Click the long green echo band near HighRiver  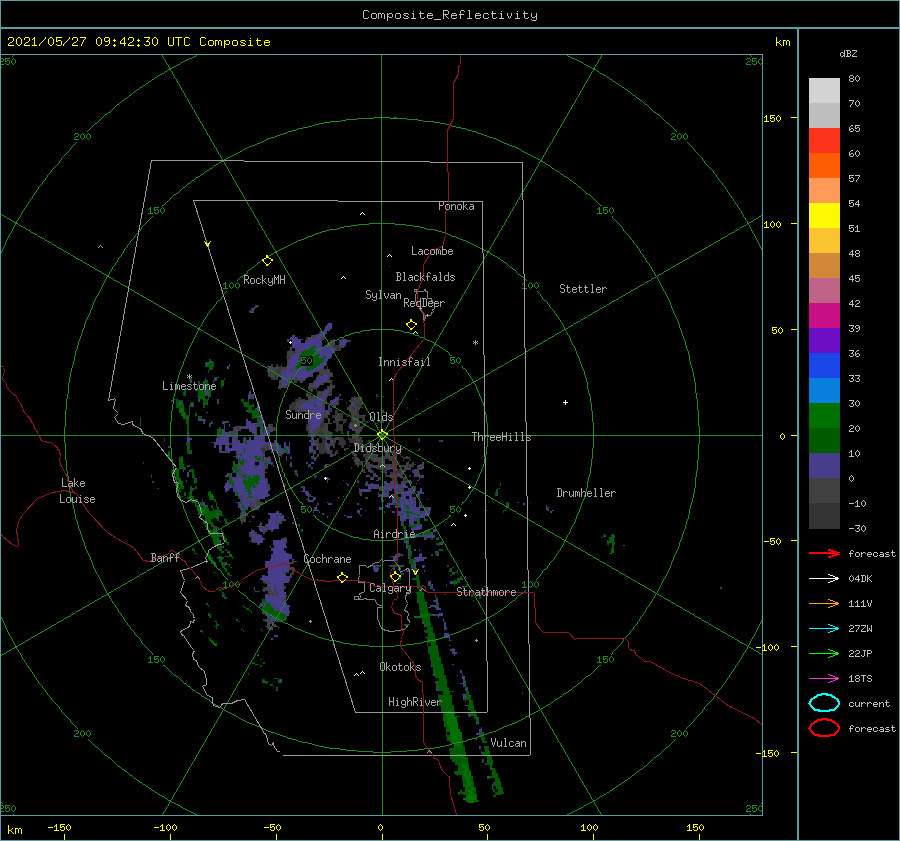[448, 695]
